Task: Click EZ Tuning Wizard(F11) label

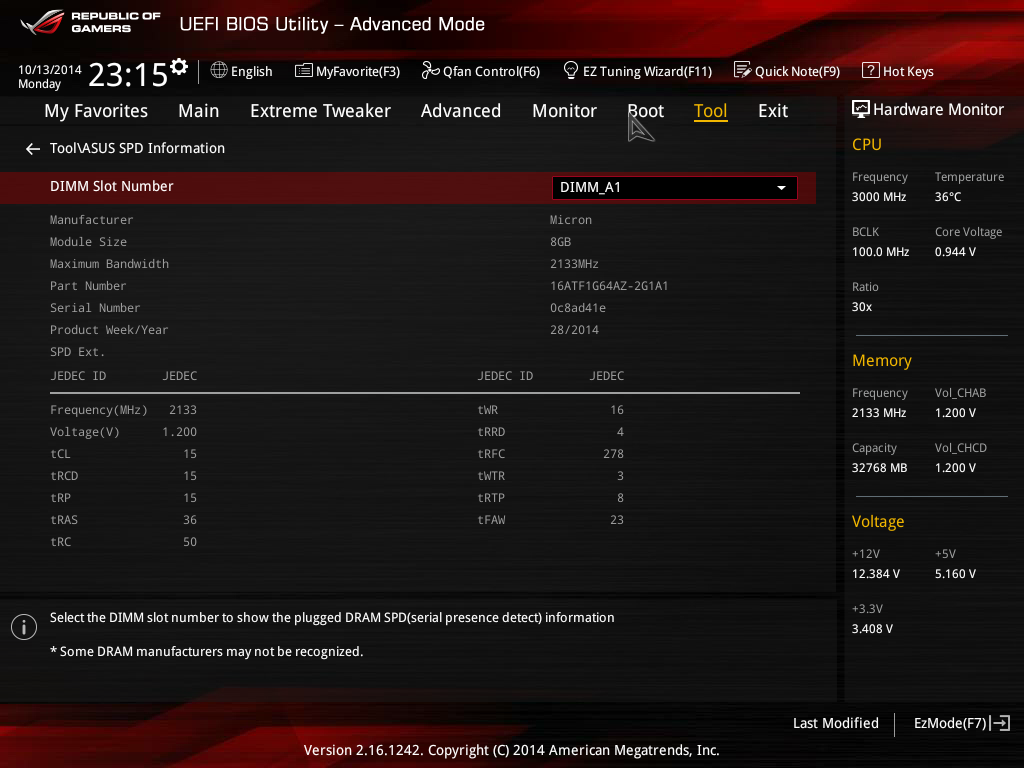Action: pos(647,71)
